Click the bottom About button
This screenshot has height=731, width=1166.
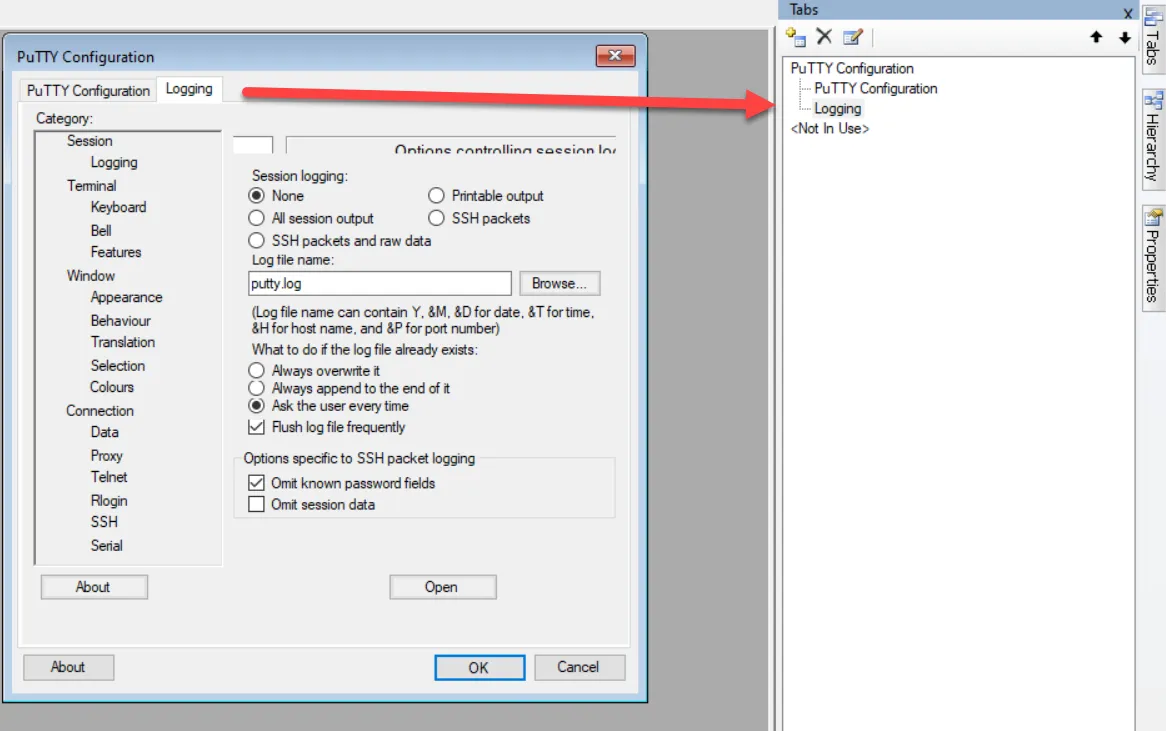[x=68, y=667]
